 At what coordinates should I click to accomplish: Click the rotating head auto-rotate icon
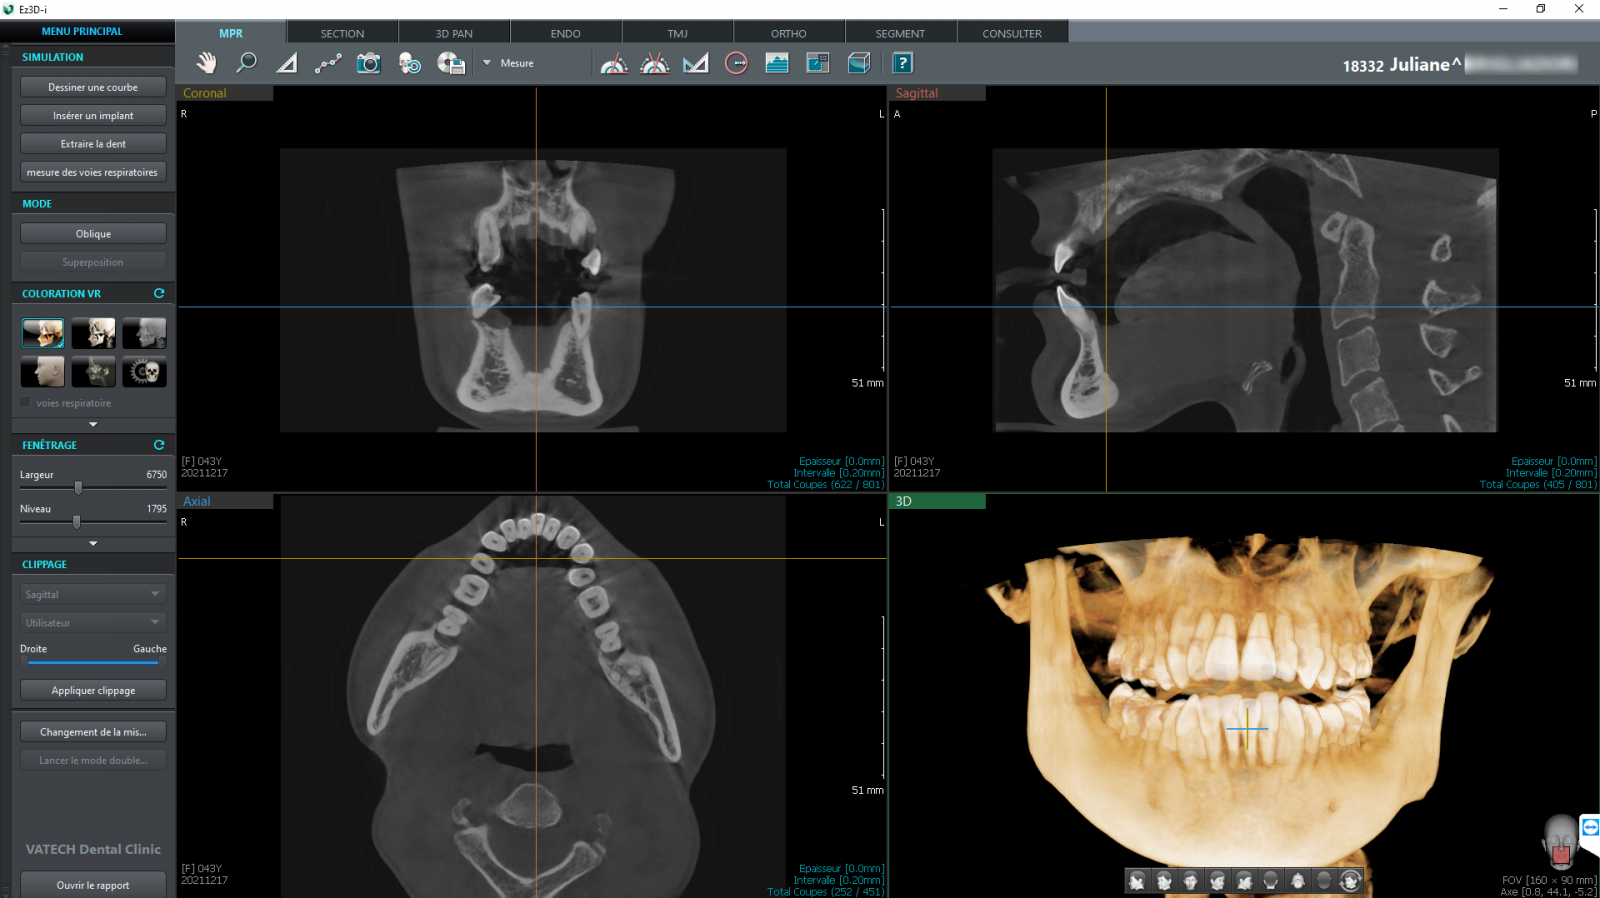point(1350,881)
